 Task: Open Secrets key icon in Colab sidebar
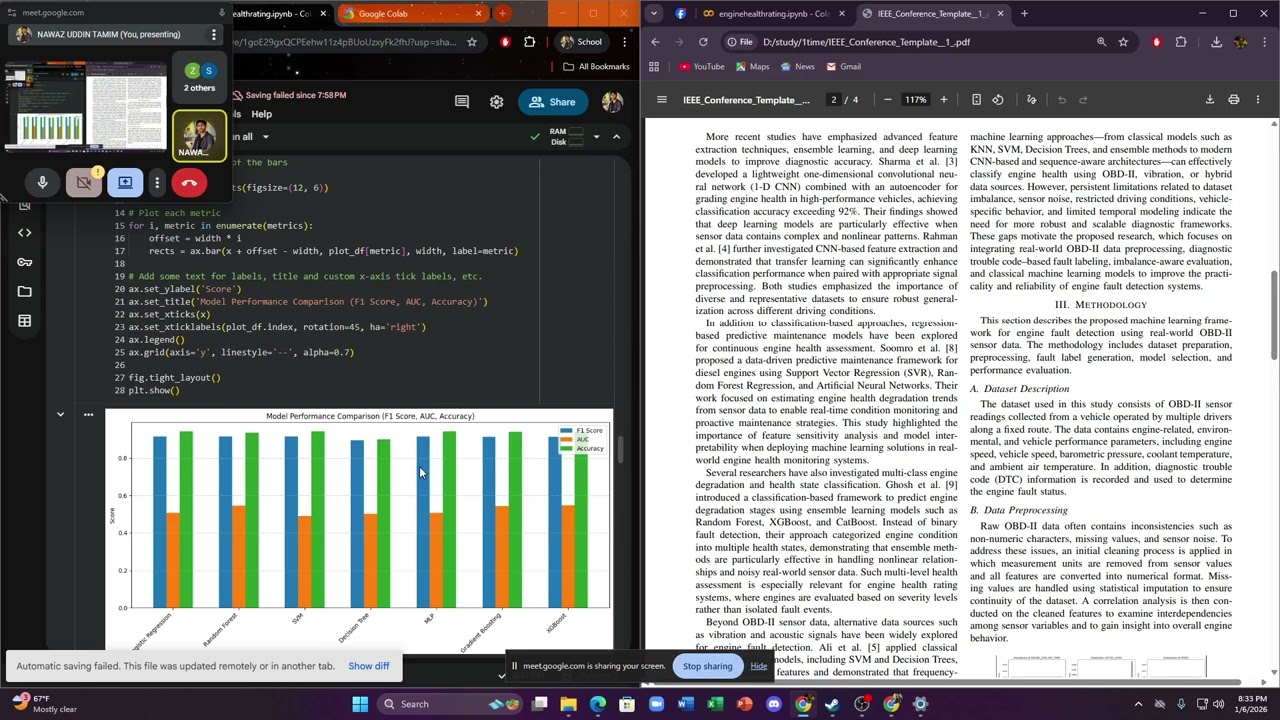[x=25, y=262]
